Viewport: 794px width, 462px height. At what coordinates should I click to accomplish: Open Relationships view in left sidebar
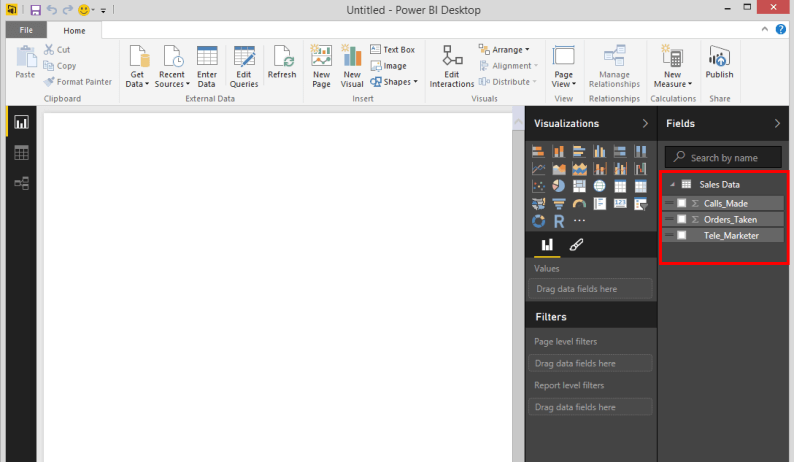pos(21,183)
